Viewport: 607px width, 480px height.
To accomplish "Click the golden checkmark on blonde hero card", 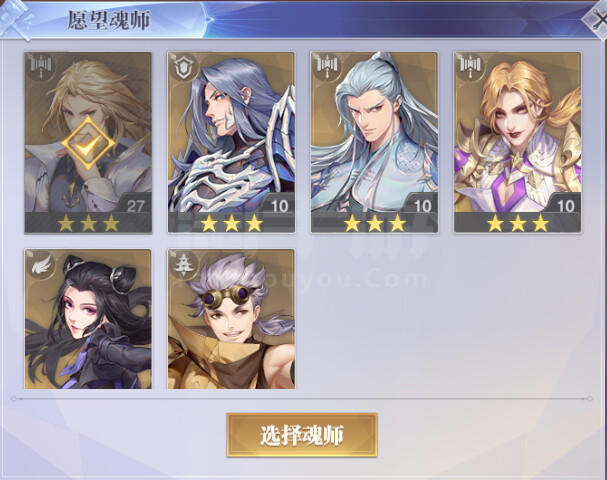I will [x=88, y=143].
